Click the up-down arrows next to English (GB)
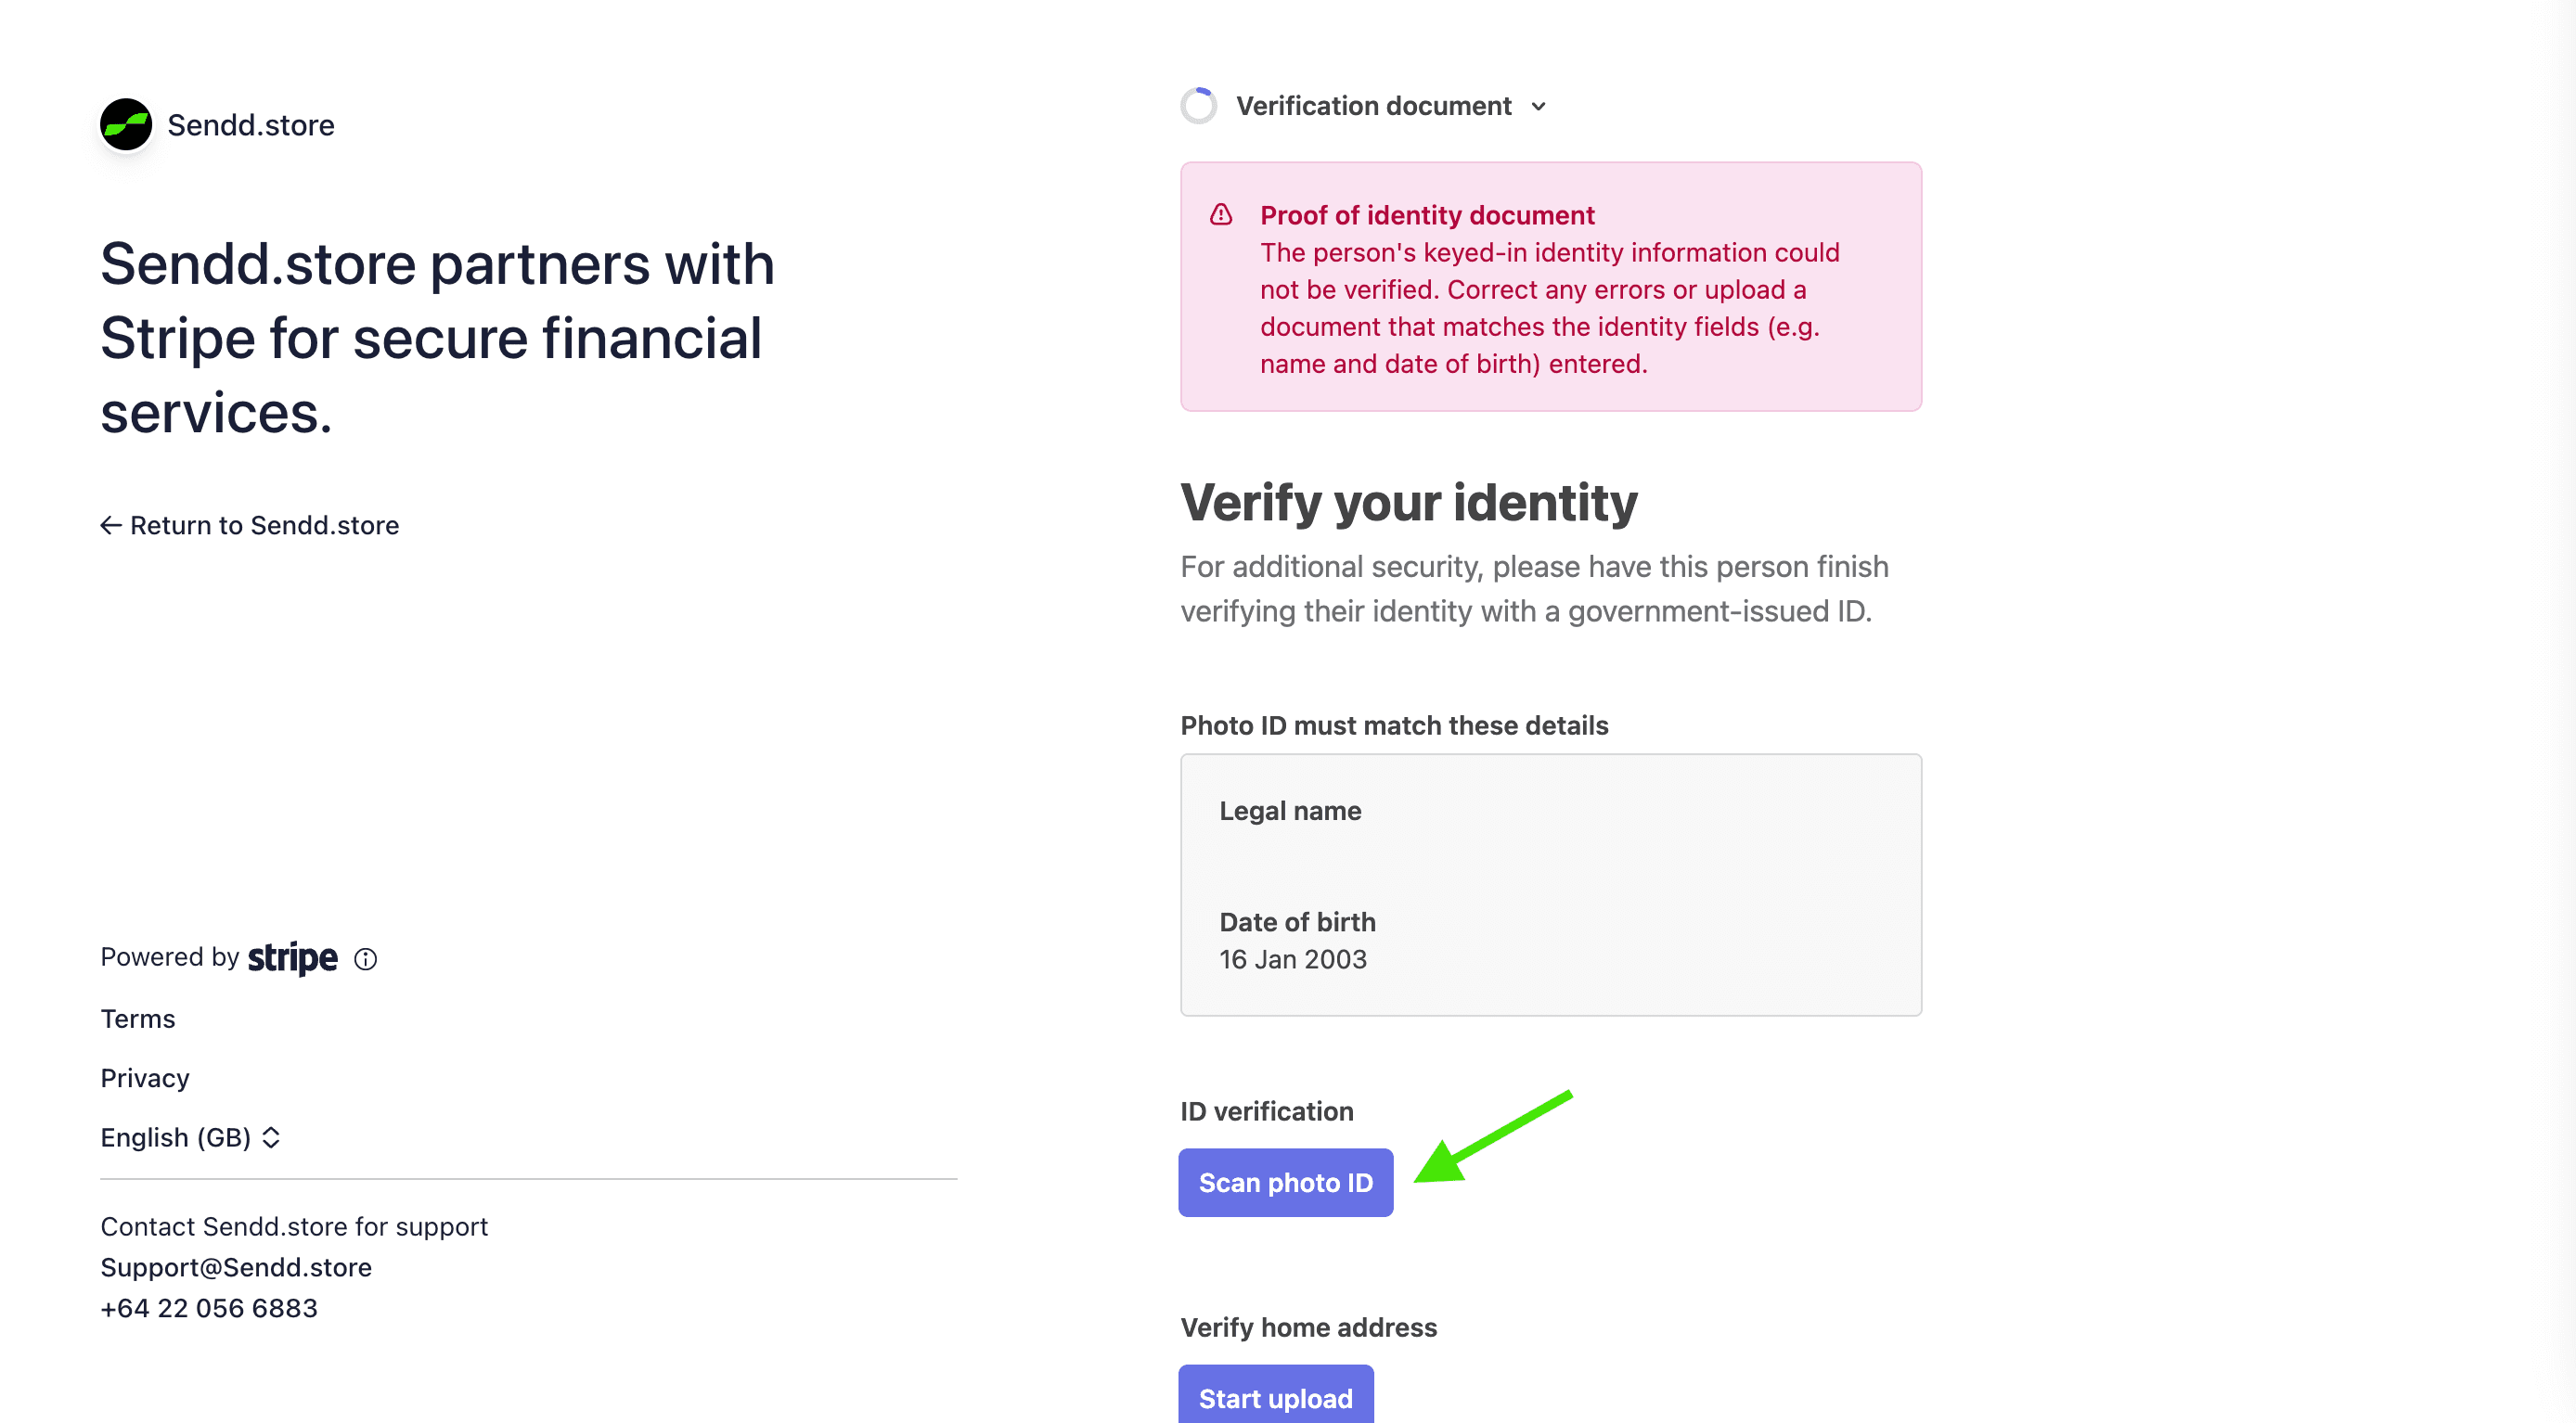 271,1137
